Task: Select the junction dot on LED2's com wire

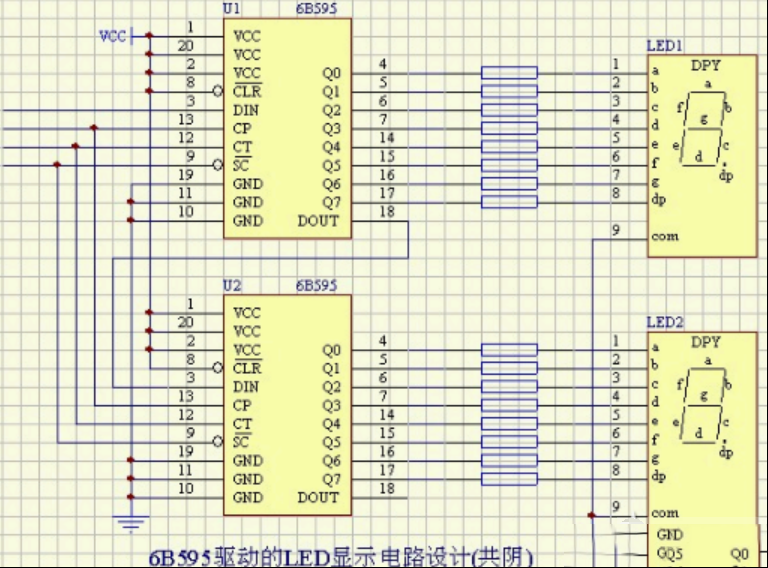Action: [592, 515]
